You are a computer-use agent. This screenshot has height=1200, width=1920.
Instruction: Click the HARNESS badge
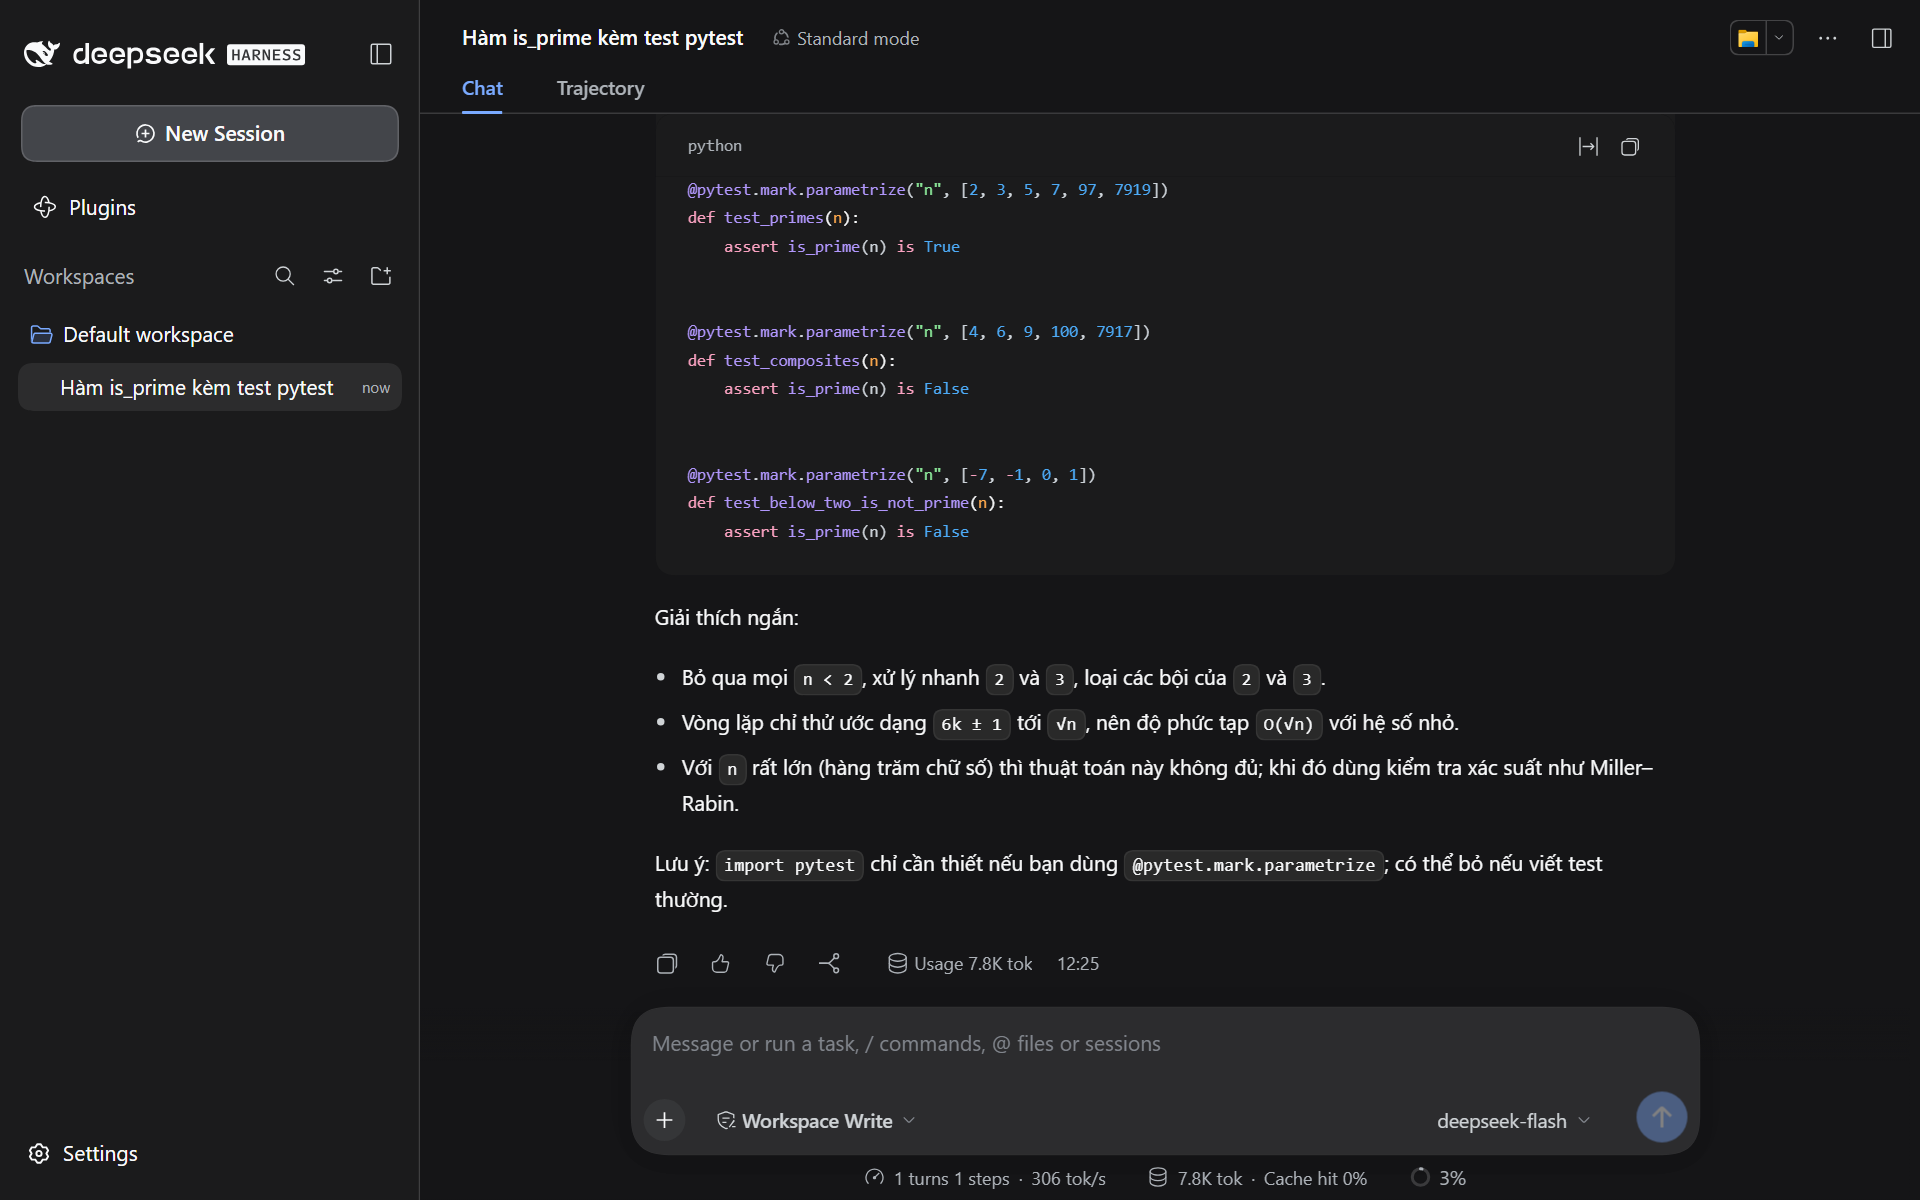[266, 55]
